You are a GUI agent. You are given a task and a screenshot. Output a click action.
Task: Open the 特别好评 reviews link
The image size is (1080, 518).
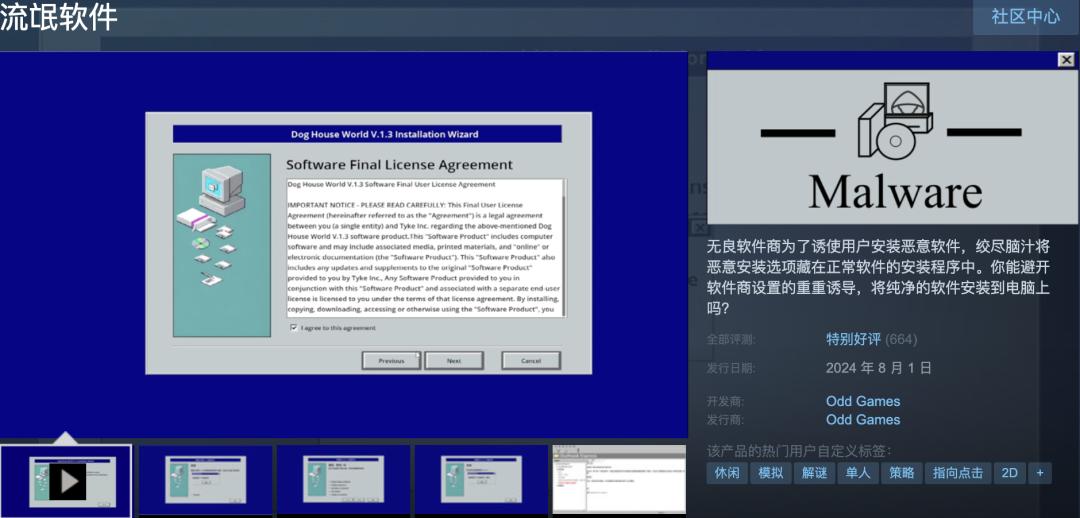[x=853, y=339]
